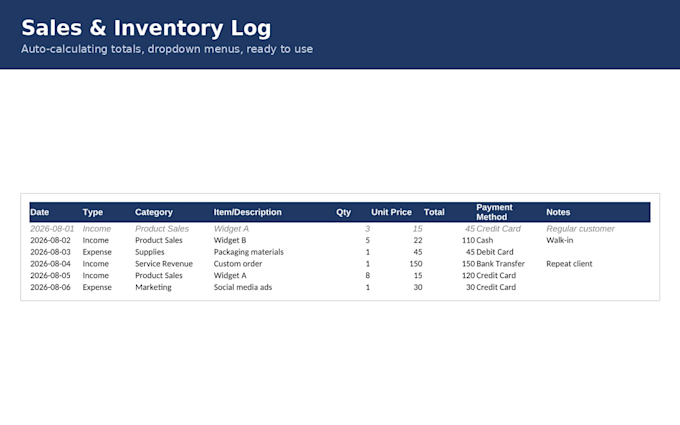This screenshot has width=680, height=425.
Task: Select "Income" in the 2026-08-05 row
Action: point(96,275)
